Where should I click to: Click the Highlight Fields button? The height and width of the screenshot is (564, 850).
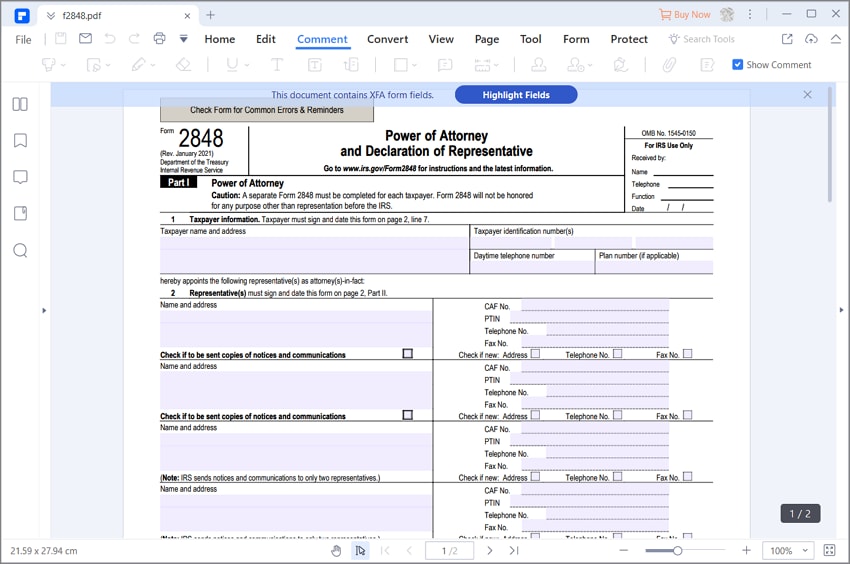coord(516,95)
